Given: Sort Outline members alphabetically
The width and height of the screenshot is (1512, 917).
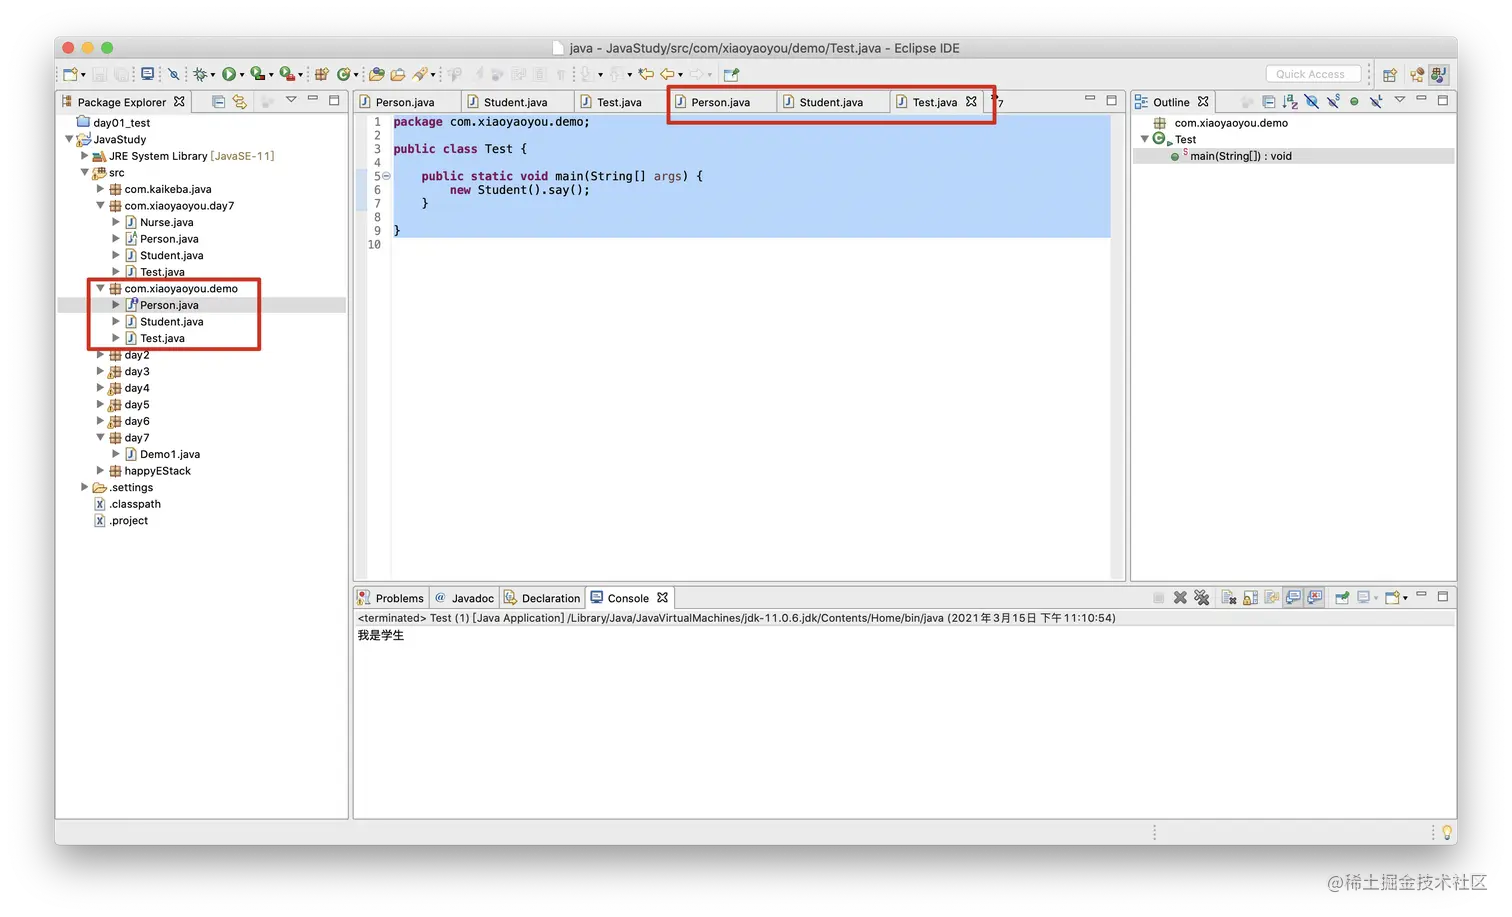Looking at the screenshot, I should pyautogui.click(x=1290, y=101).
